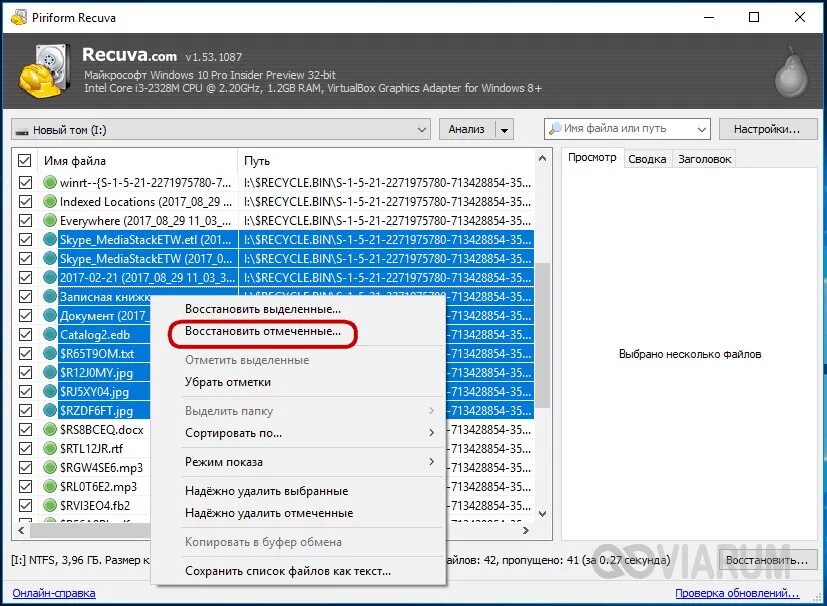827x606 pixels.
Task: Select the Документ (2017 file row
Action: [x=103, y=315]
